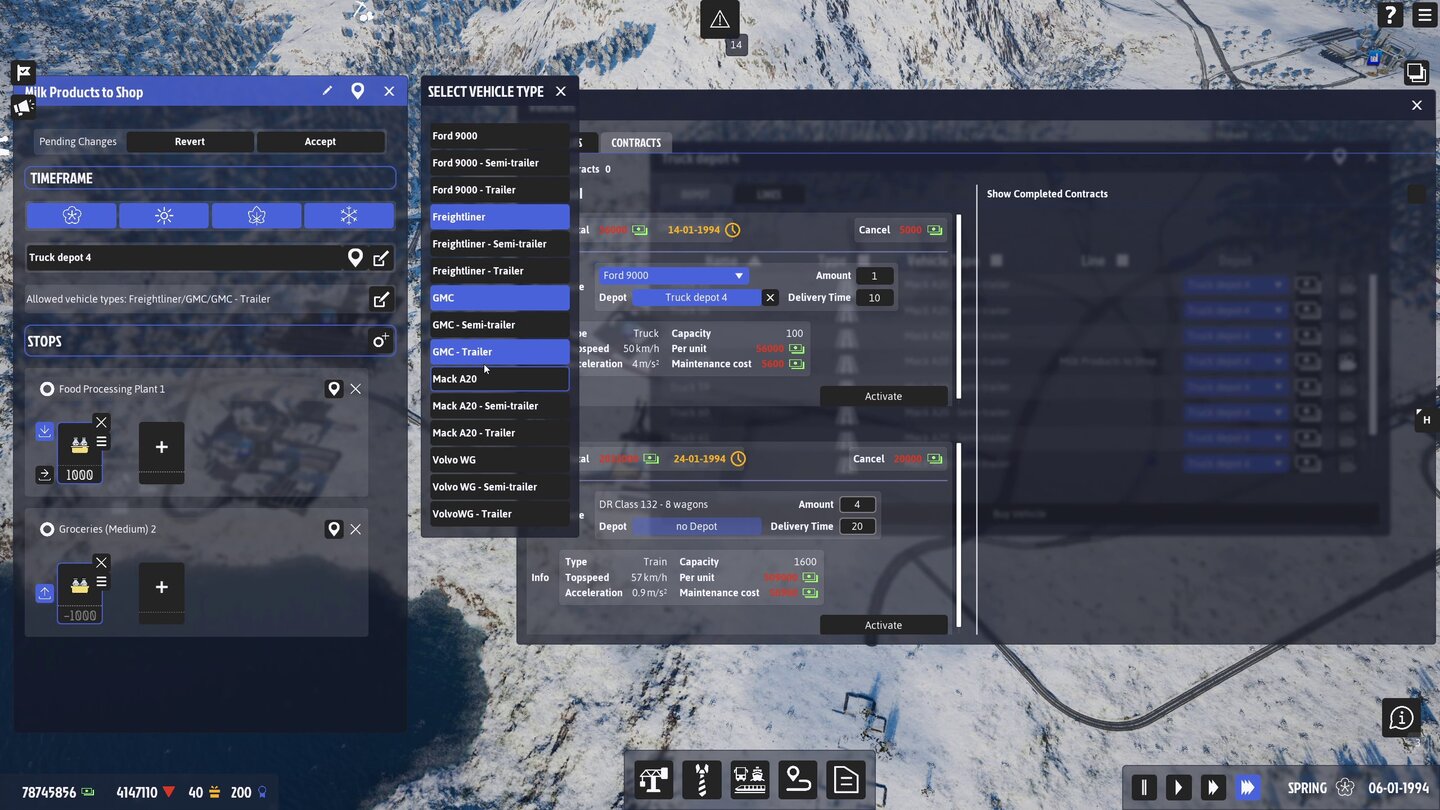Select Groceries (Medium) 2 radio button

[47, 529]
